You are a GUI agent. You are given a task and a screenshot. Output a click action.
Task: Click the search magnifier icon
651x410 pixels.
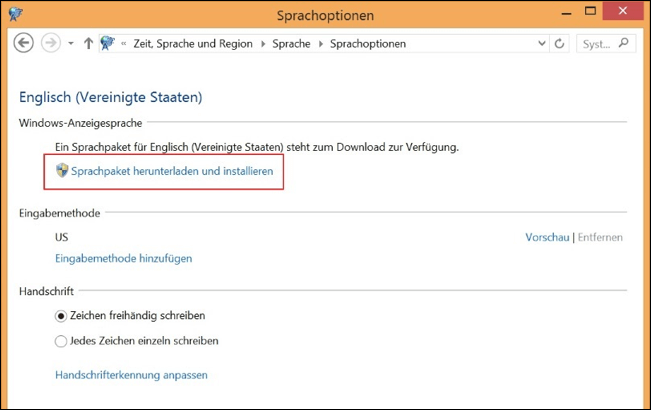(x=623, y=43)
